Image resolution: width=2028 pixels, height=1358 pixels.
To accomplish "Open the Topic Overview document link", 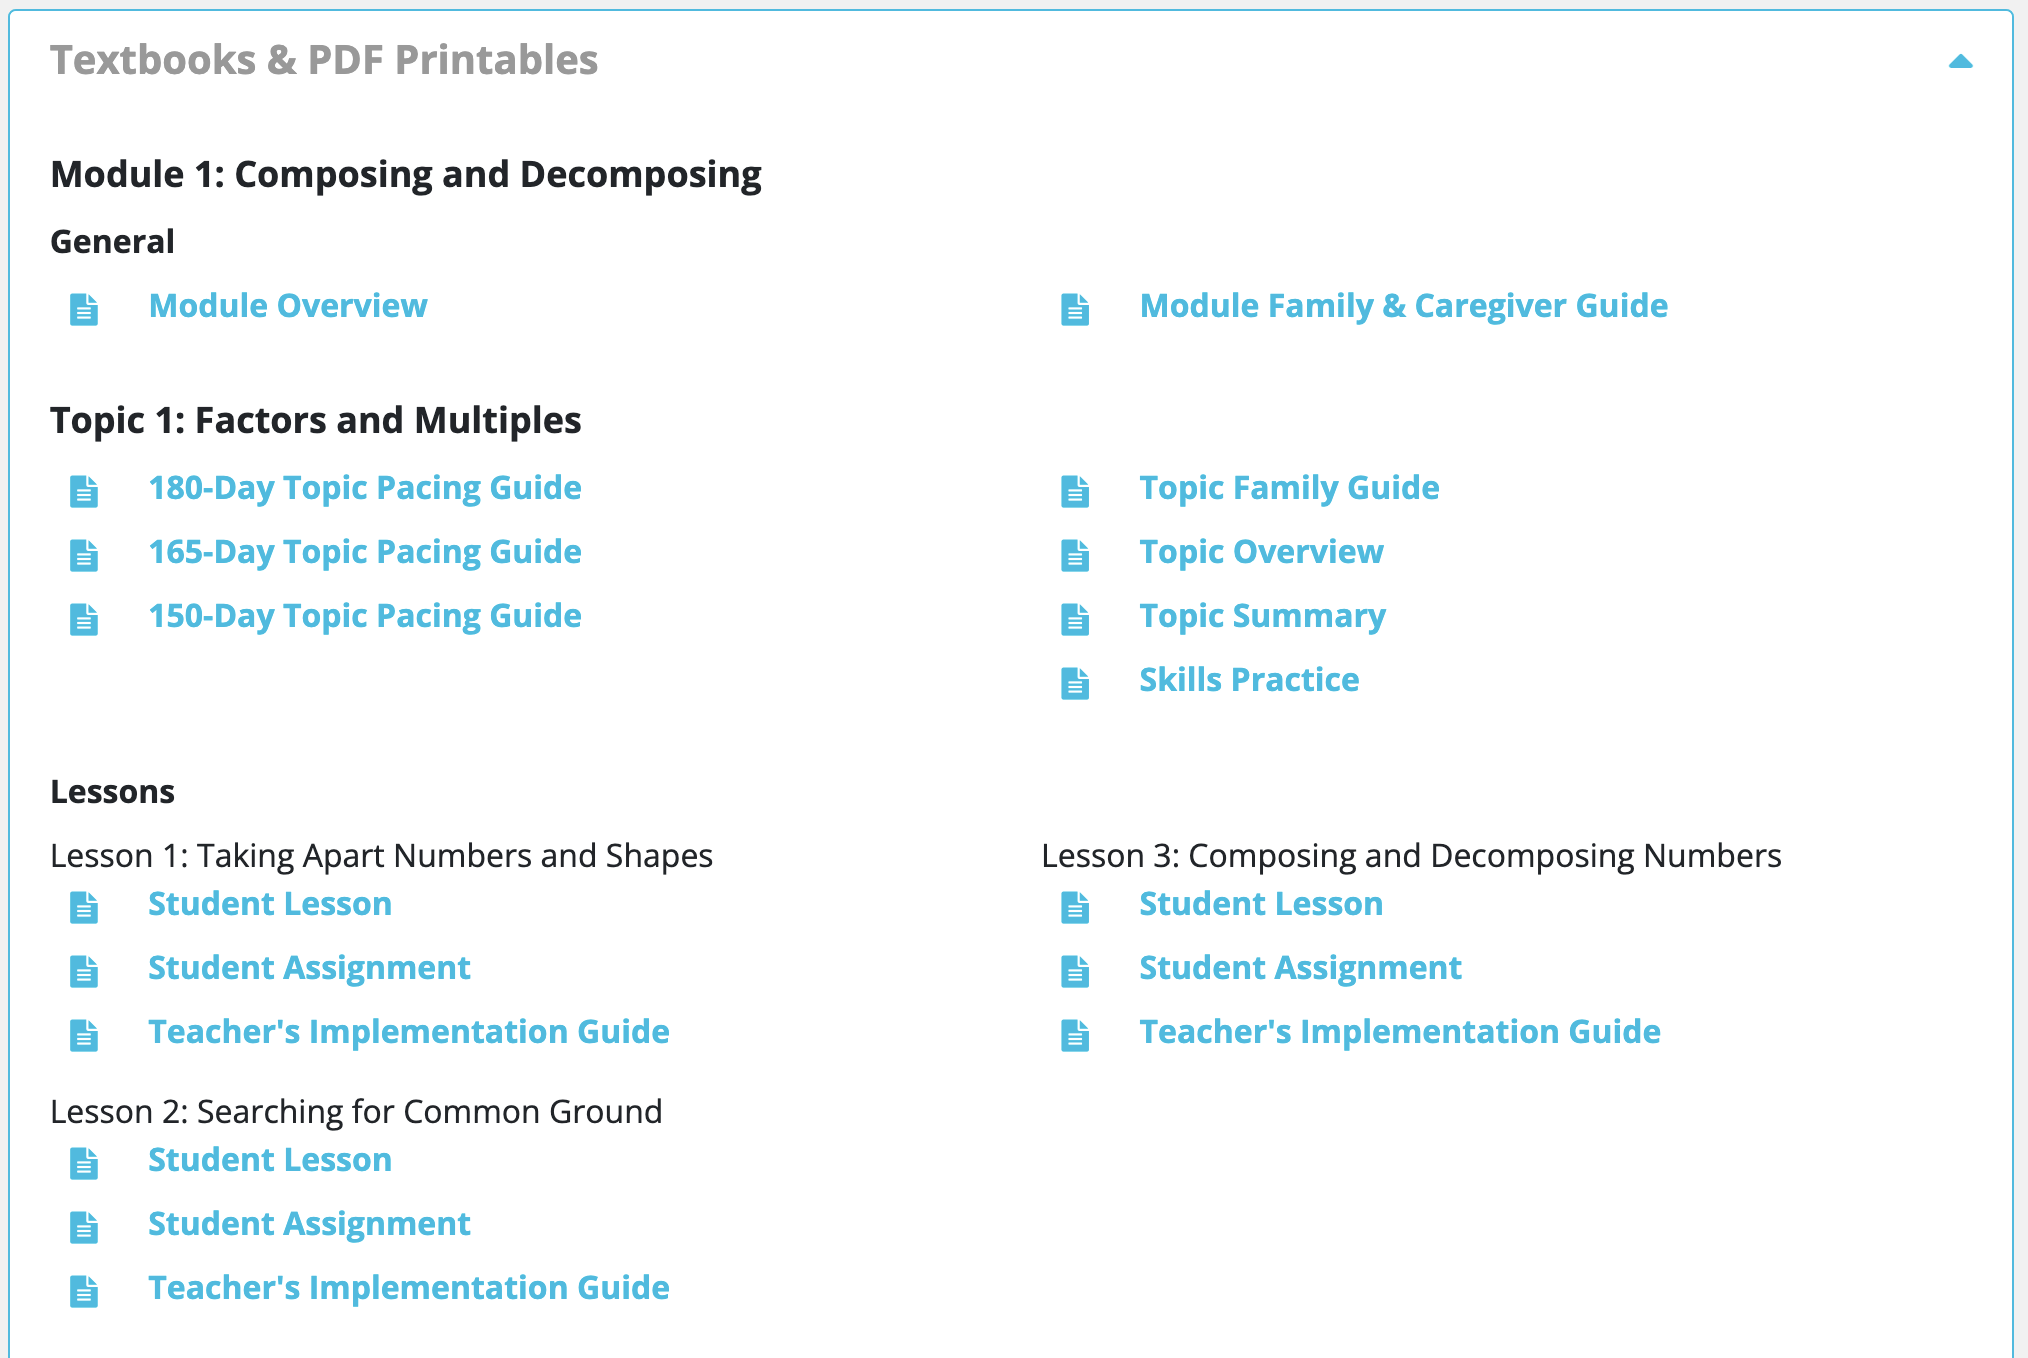I will 1261,552.
